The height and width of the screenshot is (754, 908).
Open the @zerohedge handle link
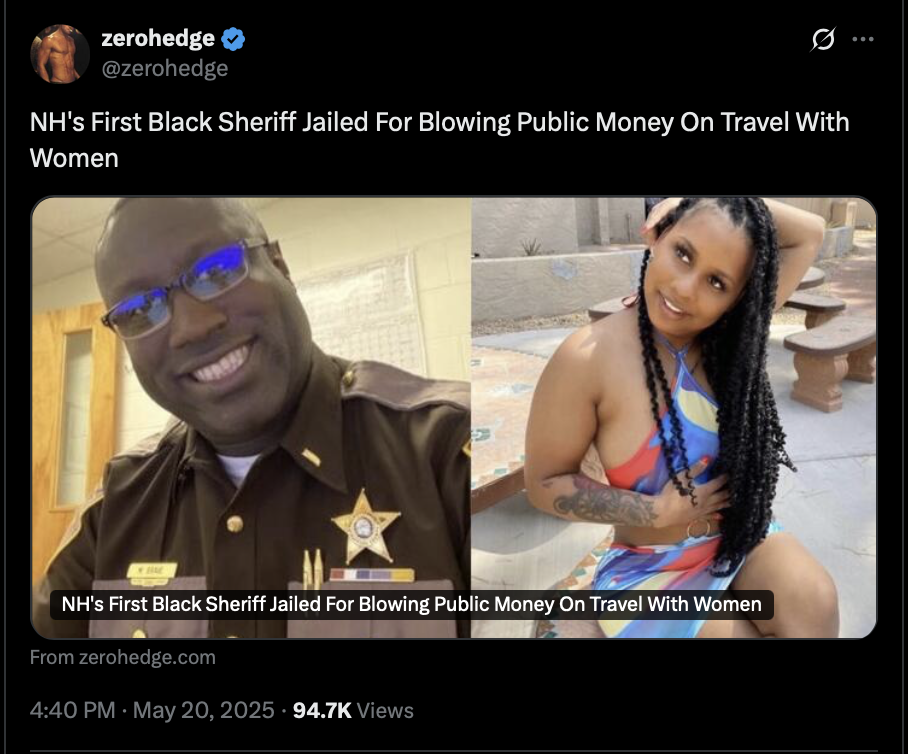point(164,68)
